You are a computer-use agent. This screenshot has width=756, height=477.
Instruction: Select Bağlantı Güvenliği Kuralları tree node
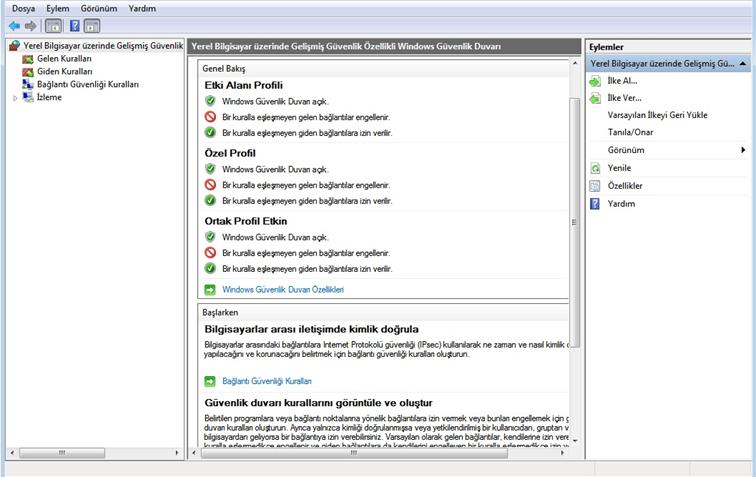(x=88, y=84)
